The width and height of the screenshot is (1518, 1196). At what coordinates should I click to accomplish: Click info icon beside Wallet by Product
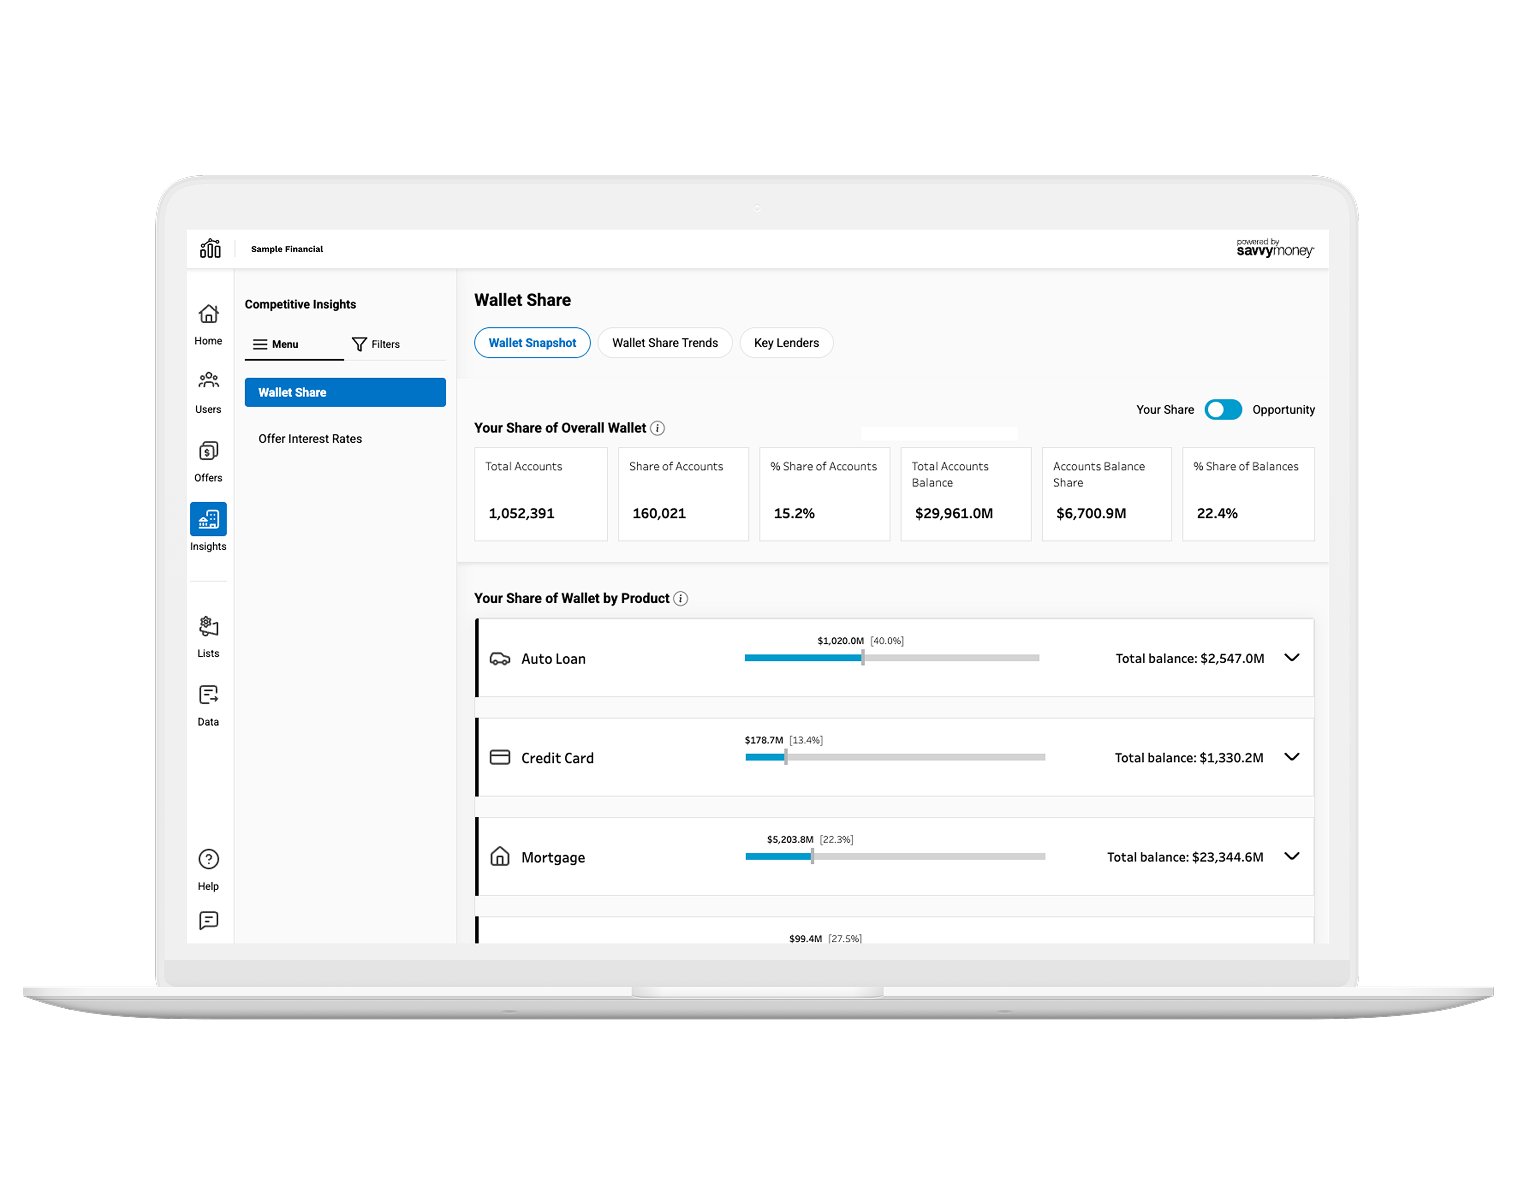681,599
